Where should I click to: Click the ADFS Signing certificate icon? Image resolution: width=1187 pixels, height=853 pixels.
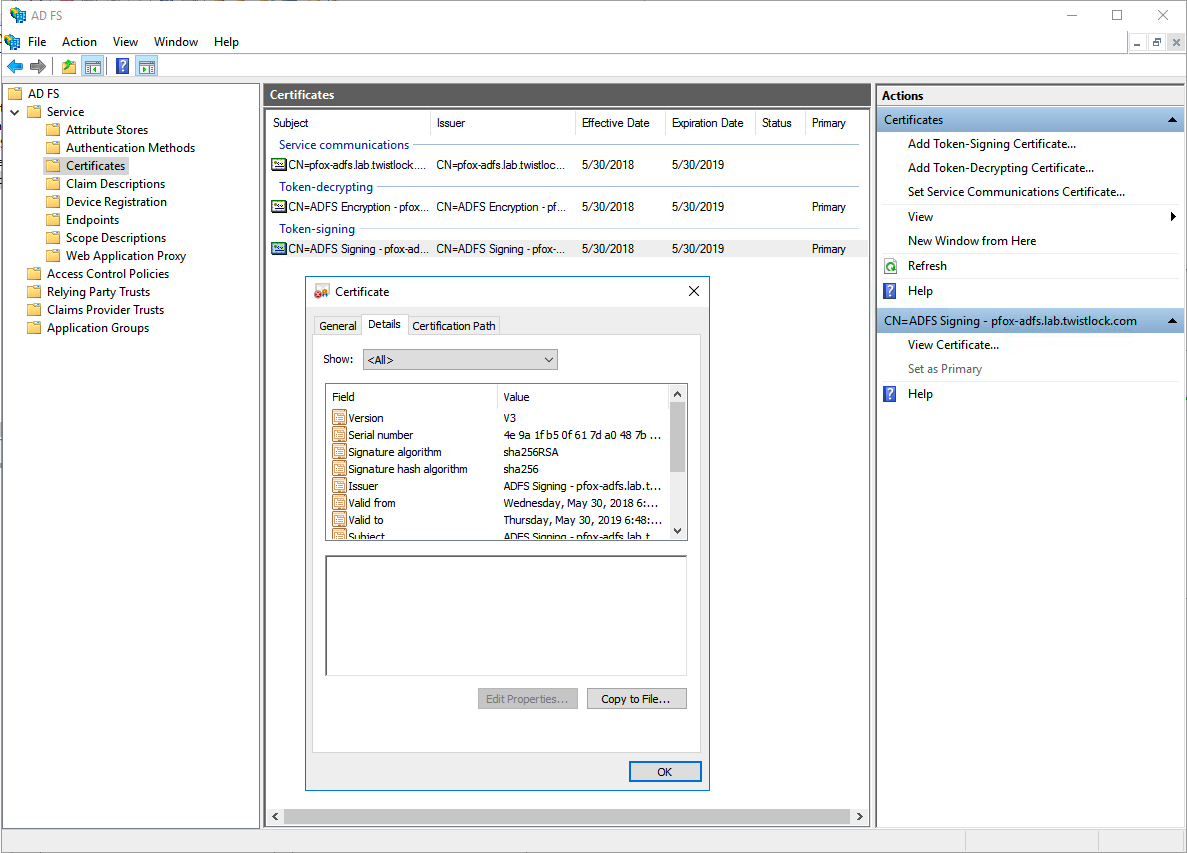point(279,248)
